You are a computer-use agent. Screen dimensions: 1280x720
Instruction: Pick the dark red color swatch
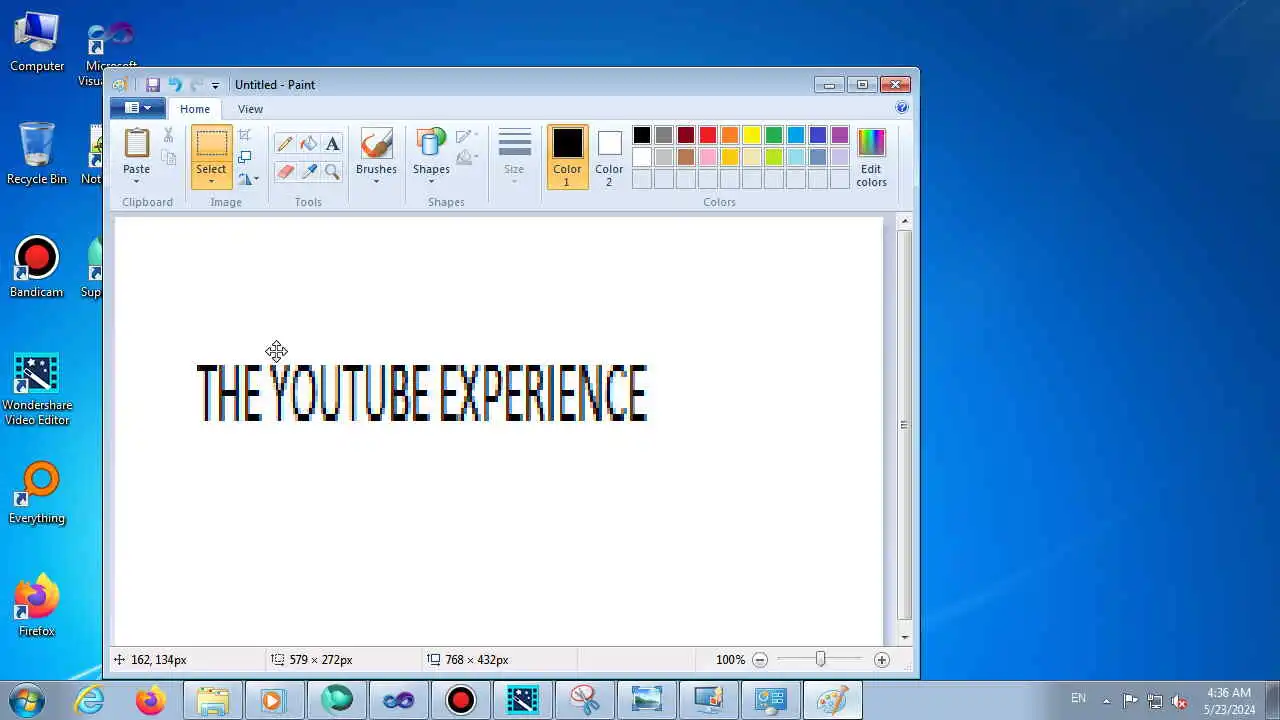tap(686, 135)
